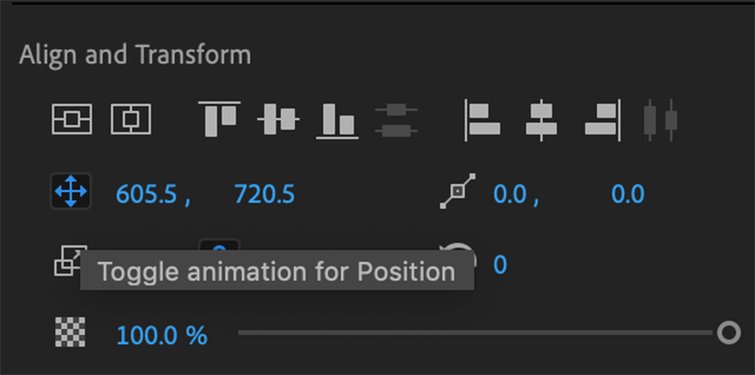Toggle animation for Scale icon

(x=68, y=260)
